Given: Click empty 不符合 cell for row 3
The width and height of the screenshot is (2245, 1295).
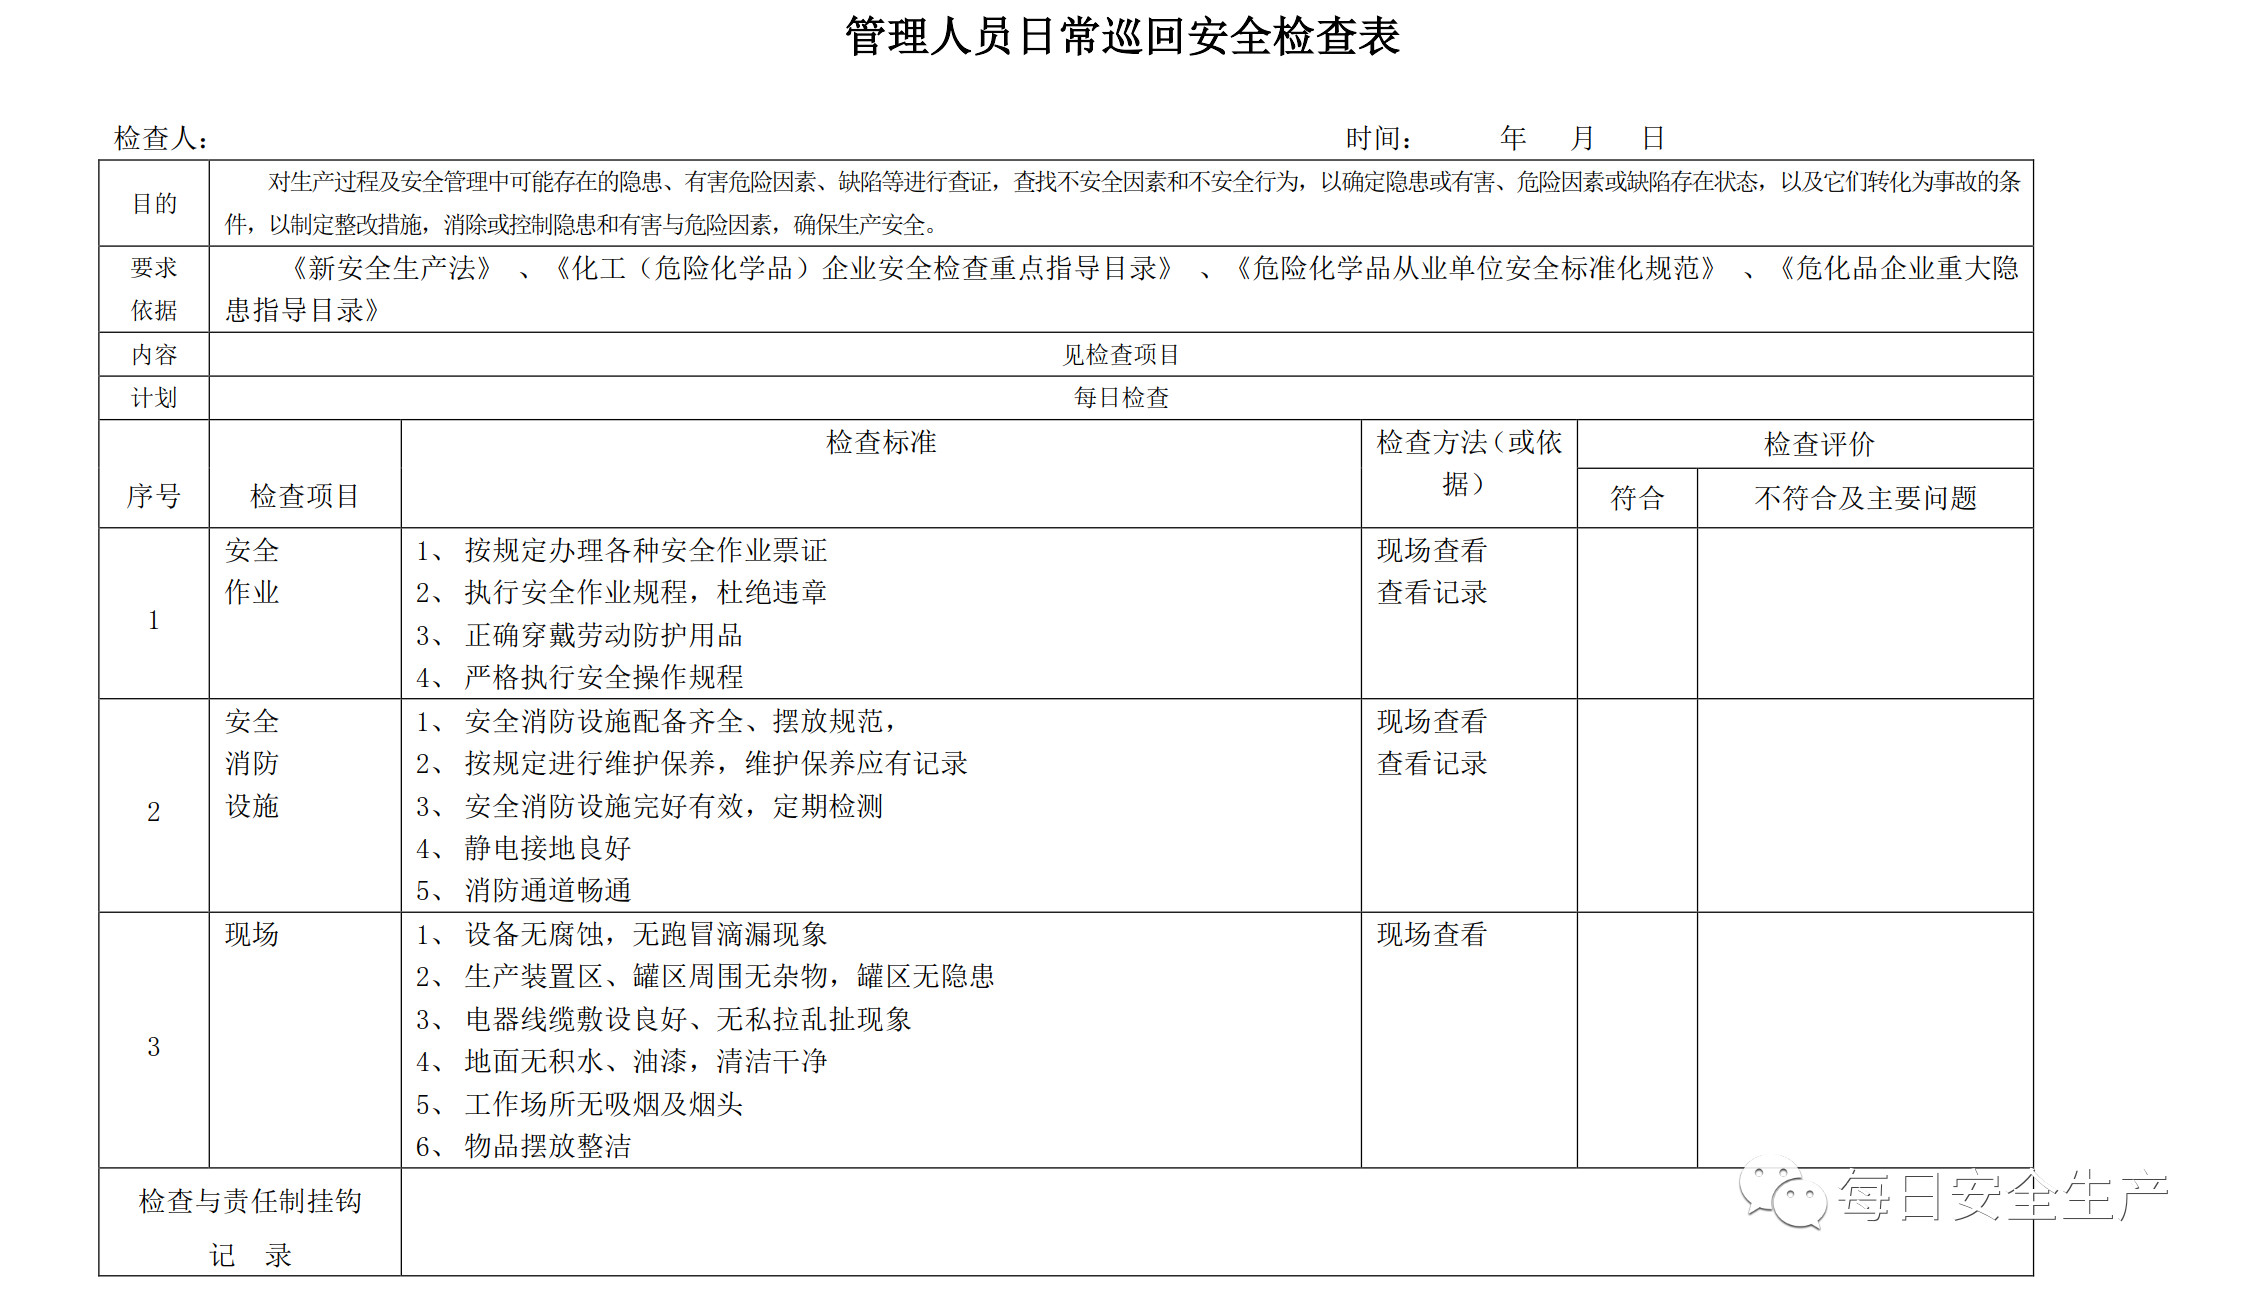Looking at the screenshot, I should point(1865,1040).
